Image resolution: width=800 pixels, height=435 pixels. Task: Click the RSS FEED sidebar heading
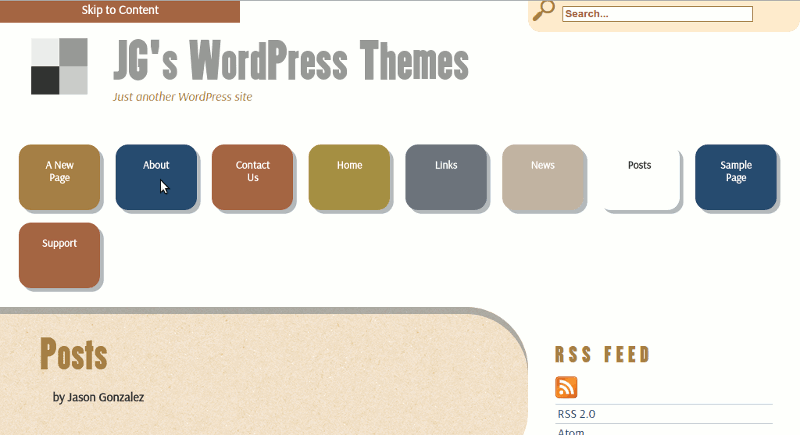click(x=603, y=354)
